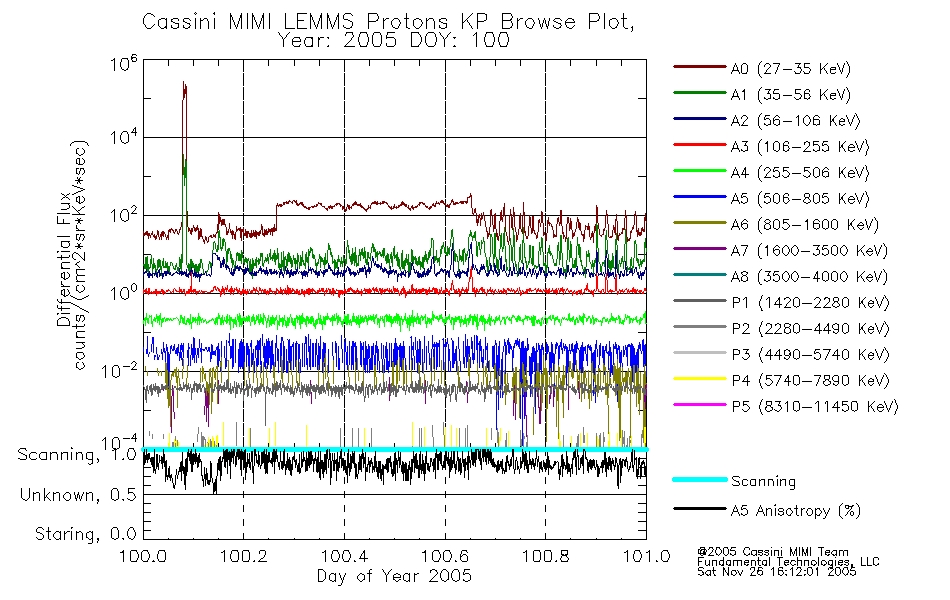Image resolution: width=950 pixels, height=600 pixels.
Task: Click the bright green A4 legend swatch
Action: [x=700, y=171]
